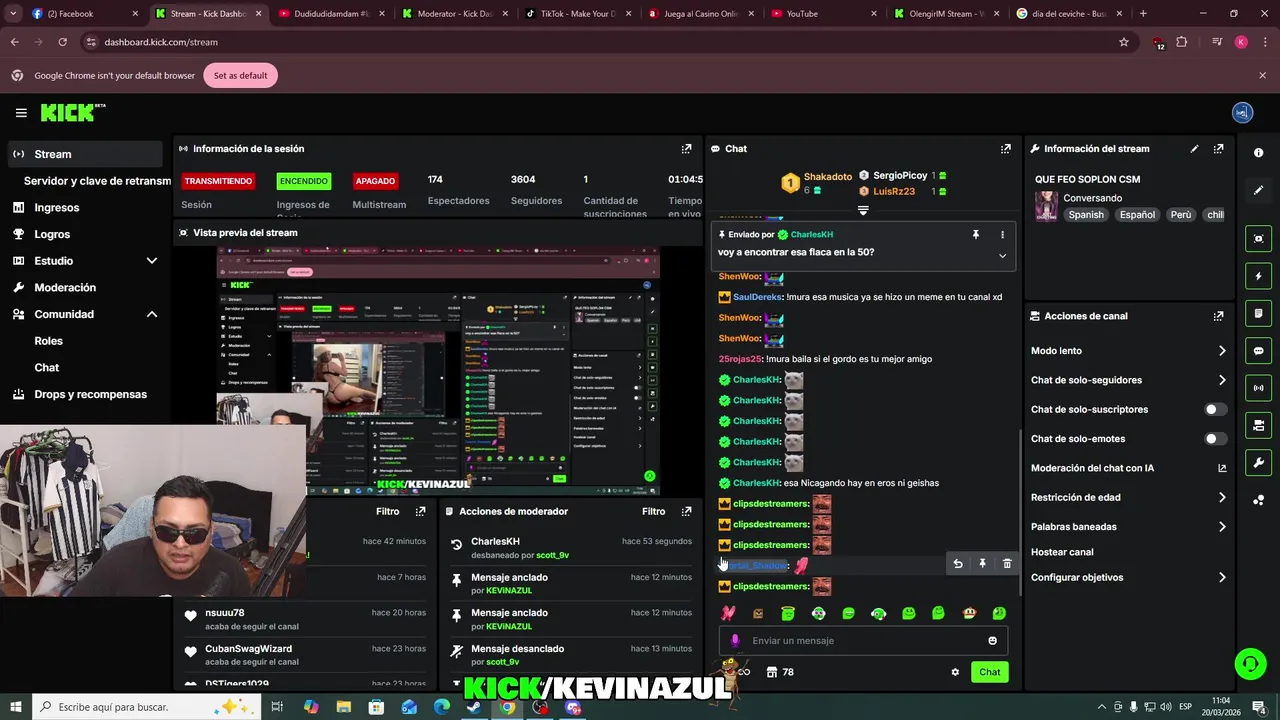Edit the stream information with pencil icon
Viewport: 1280px width, 720px height.
(1194, 149)
